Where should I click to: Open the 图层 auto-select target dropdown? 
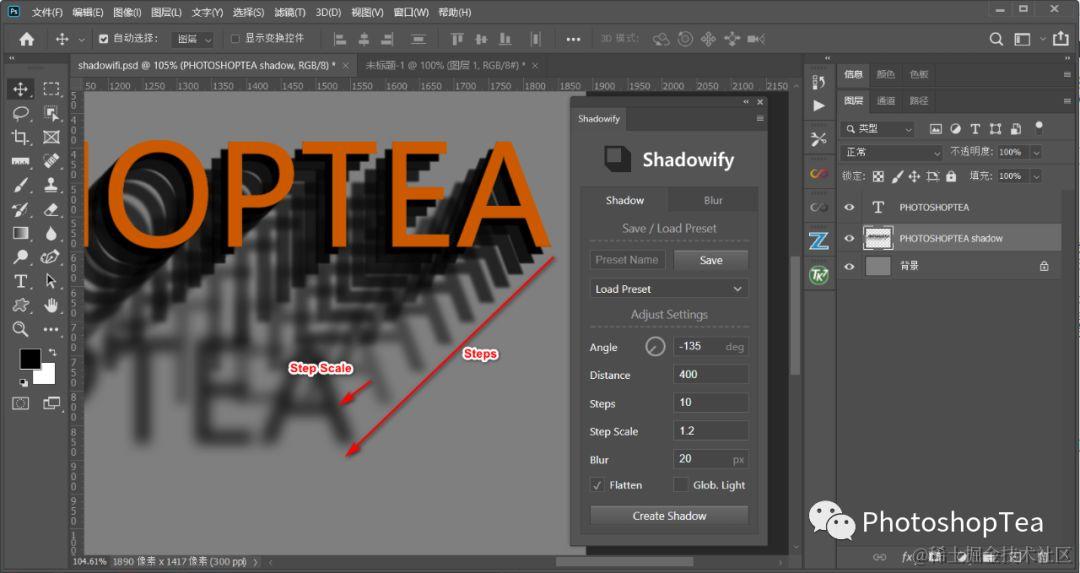pos(192,39)
